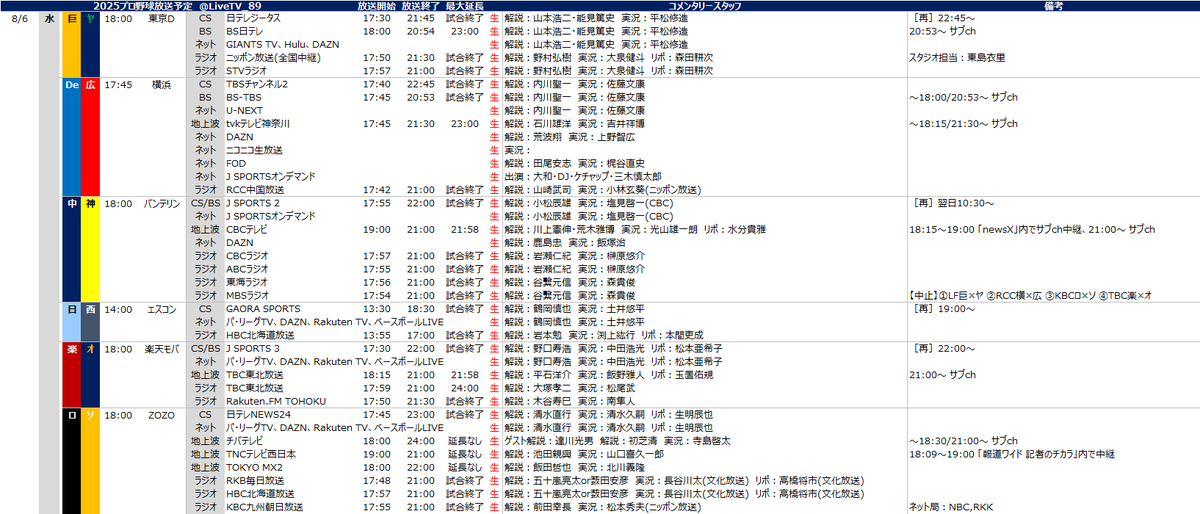Click the 'TNCテレビ西日本' channel cell
The height and width of the screenshot is (514, 1200).
(x=261, y=453)
